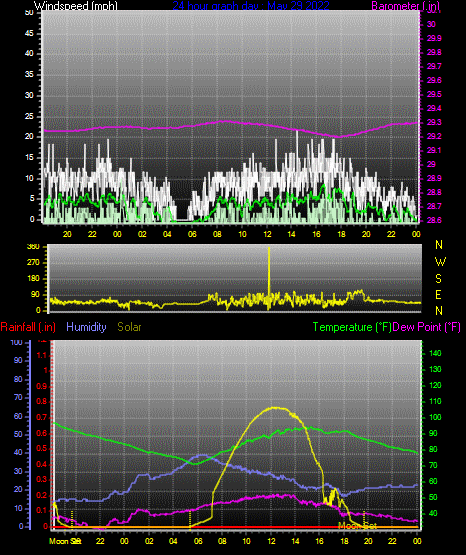The height and width of the screenshot is (555, 466).
Task: Click "1.1" on the red rainfall axis
Action: point(42,355)
